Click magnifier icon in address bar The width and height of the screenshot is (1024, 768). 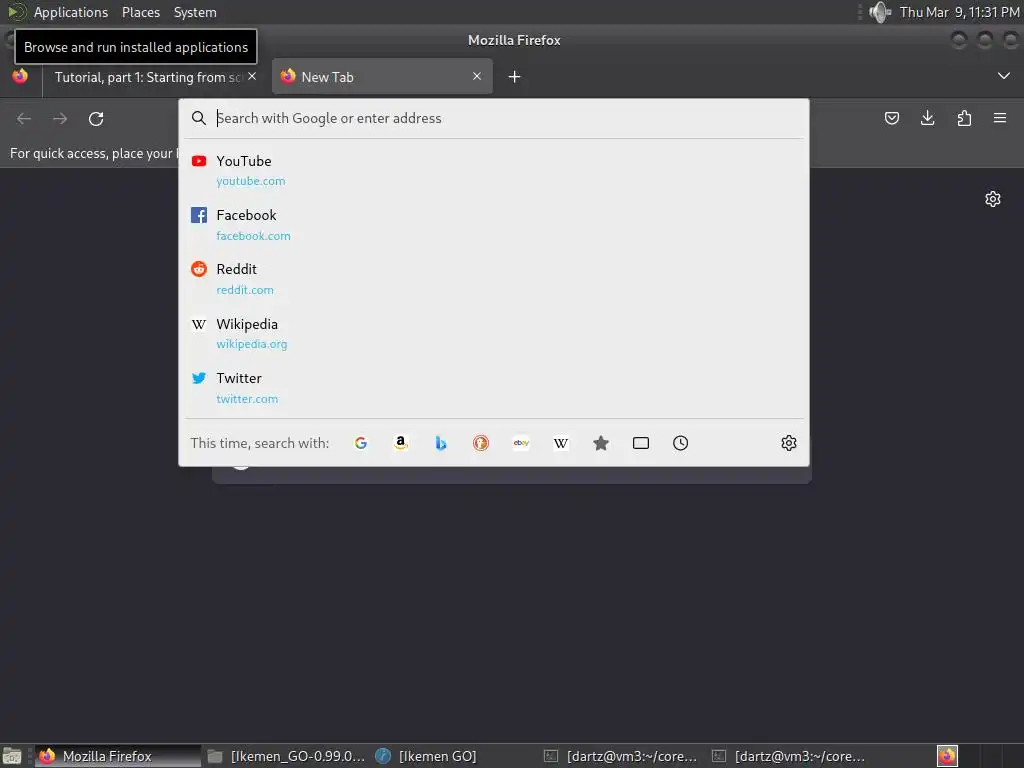pos(199,118)
